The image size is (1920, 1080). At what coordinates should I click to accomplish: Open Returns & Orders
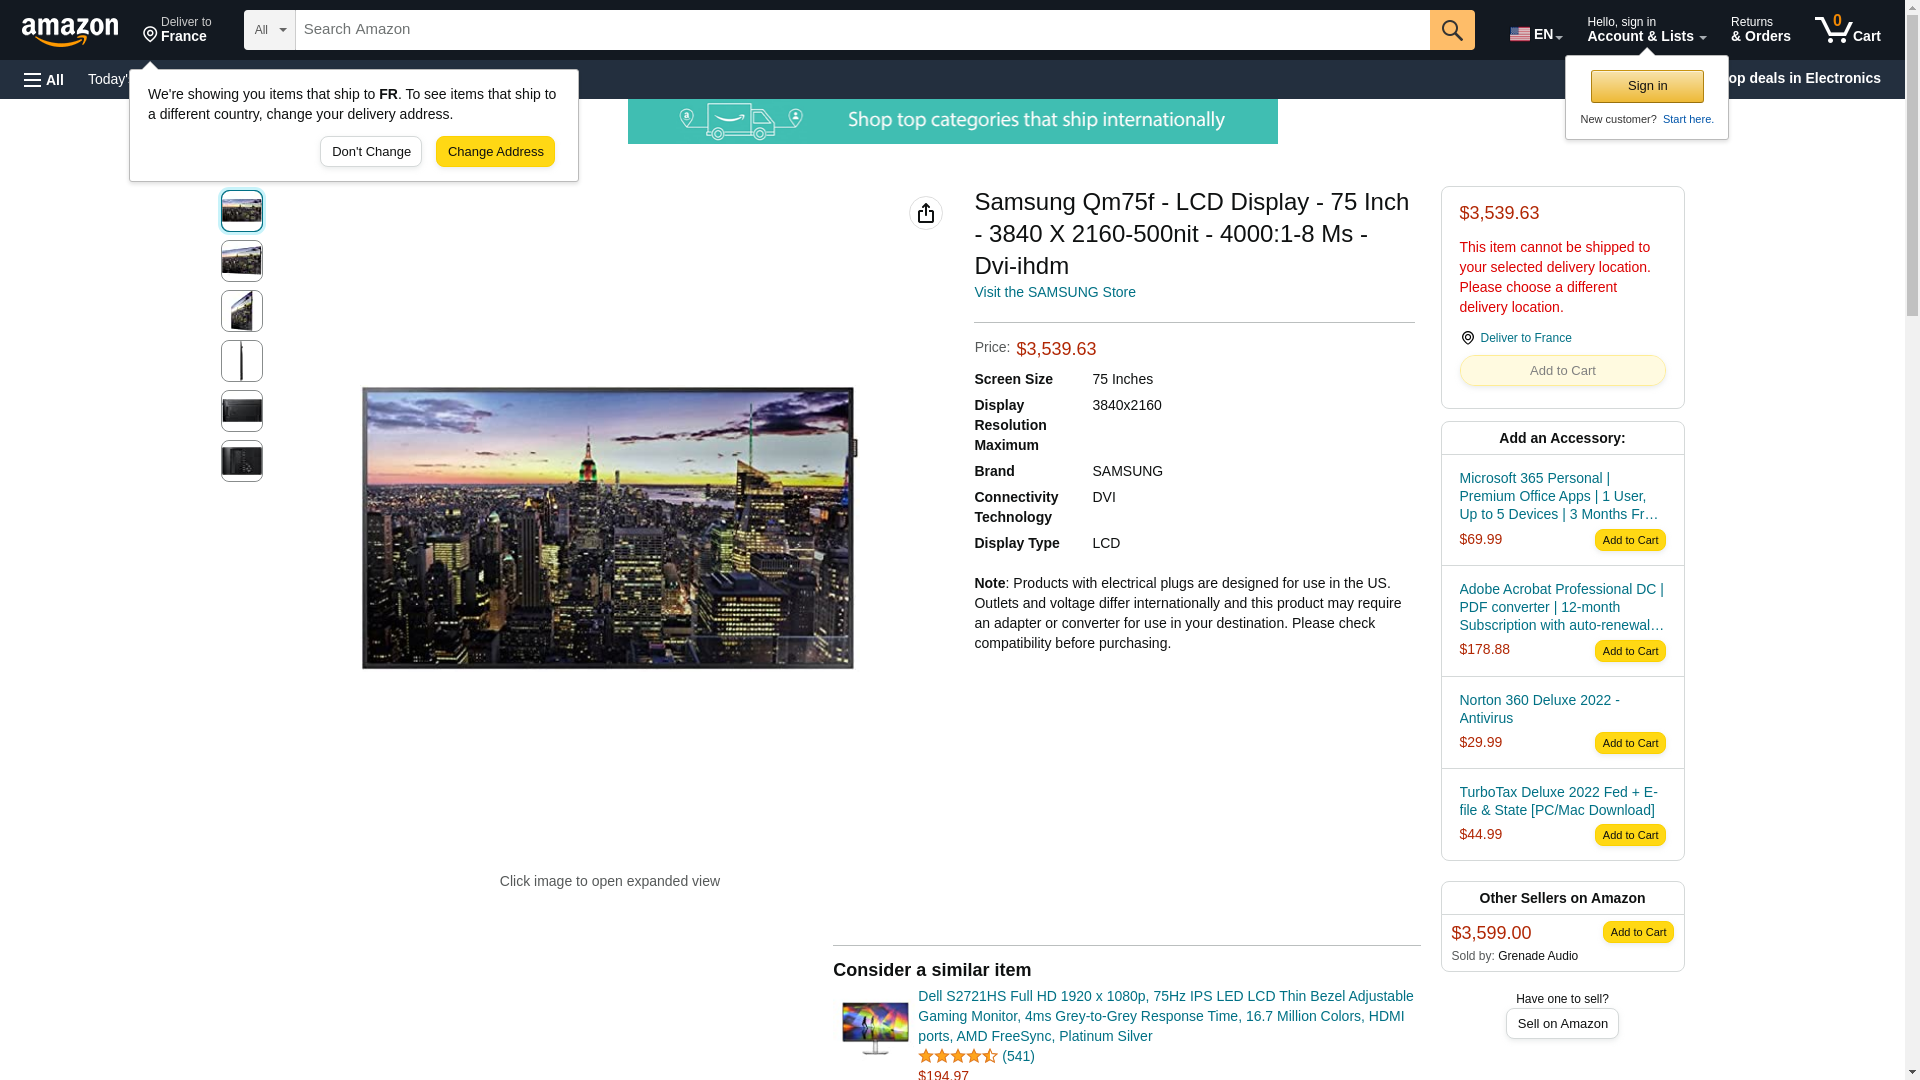(1760, 30)
